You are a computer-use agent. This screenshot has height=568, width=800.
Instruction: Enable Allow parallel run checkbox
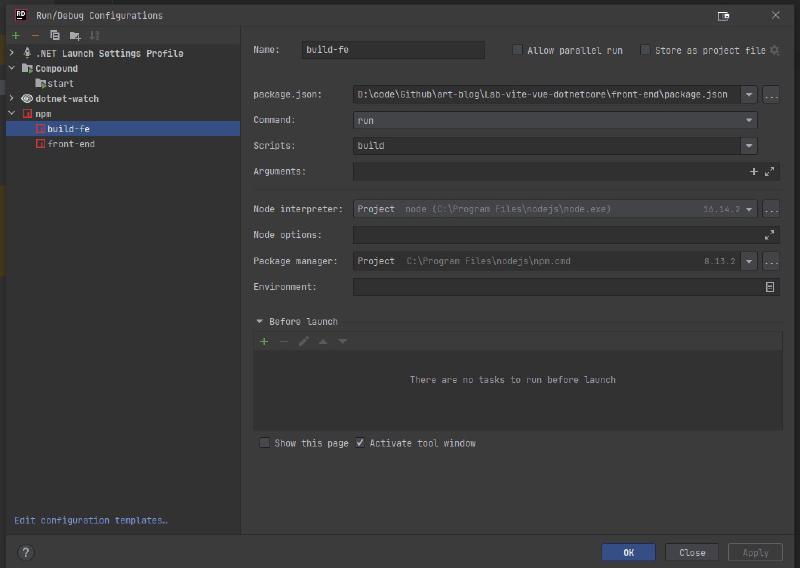(x=517, y=50)
